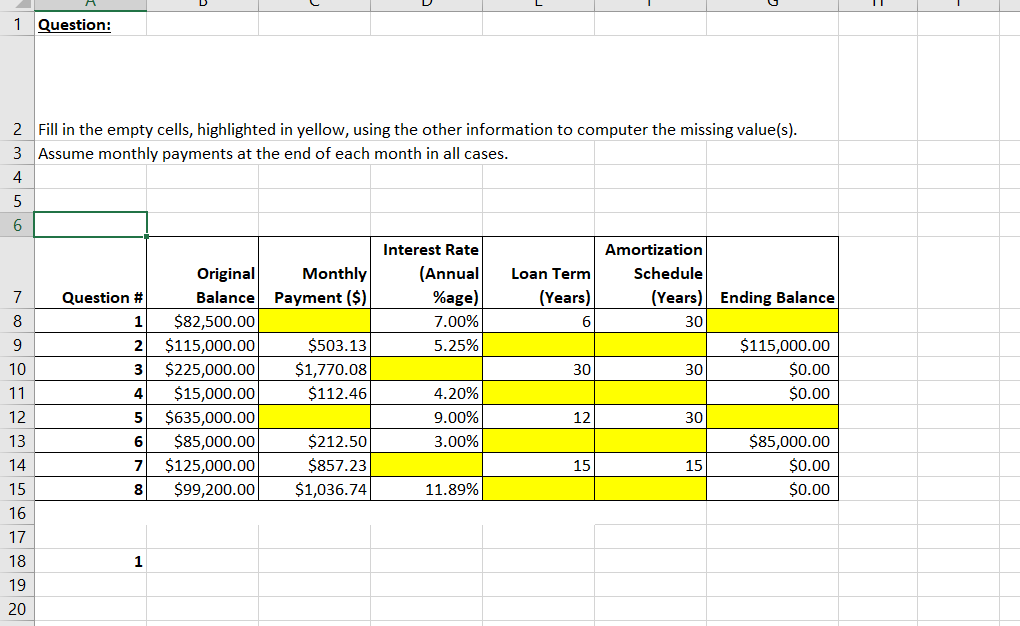Click the $225,000.00 balance cell
Image resolution: width=1020 pixels, height=626 pixels.
pos(202,370)
